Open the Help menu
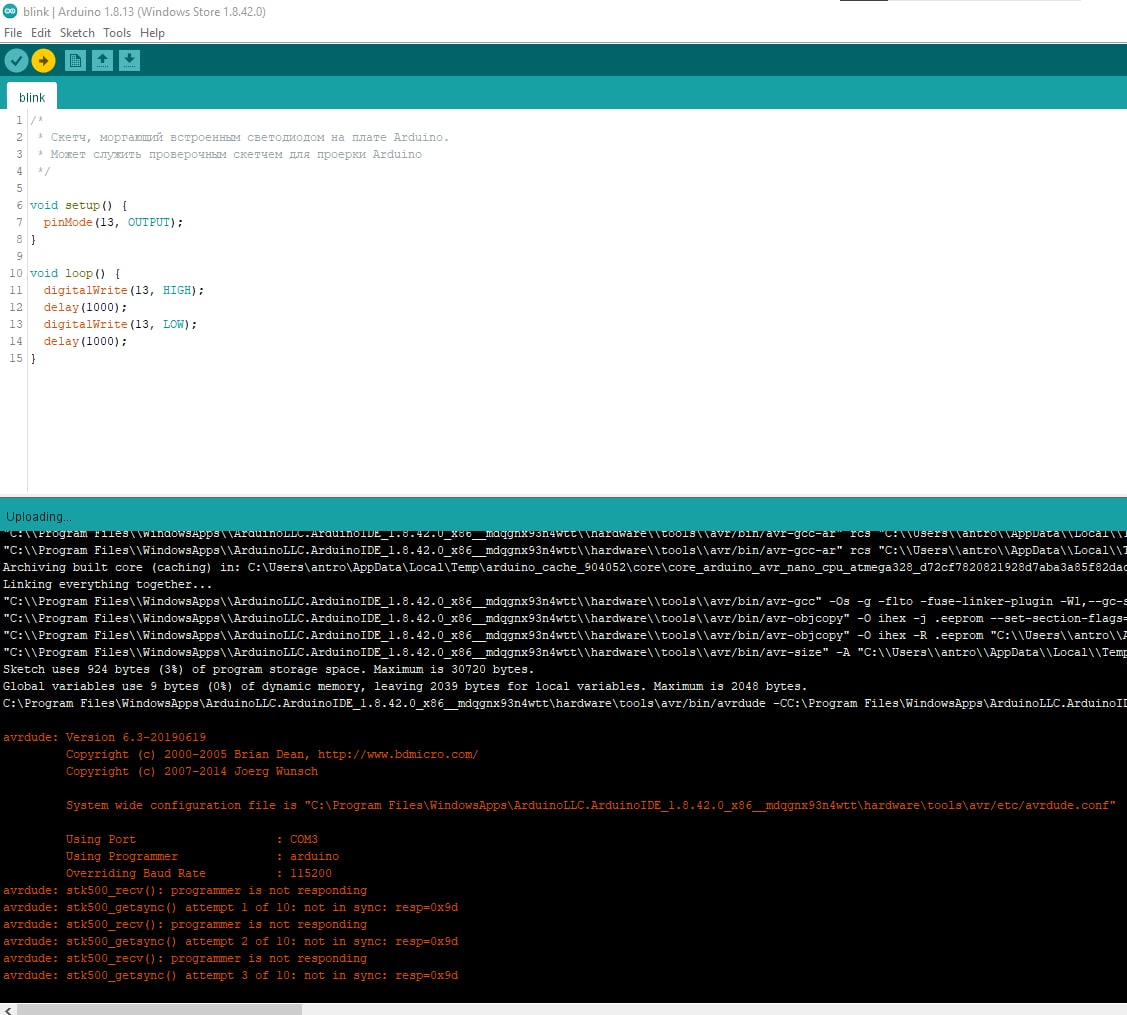 (152, 33)
